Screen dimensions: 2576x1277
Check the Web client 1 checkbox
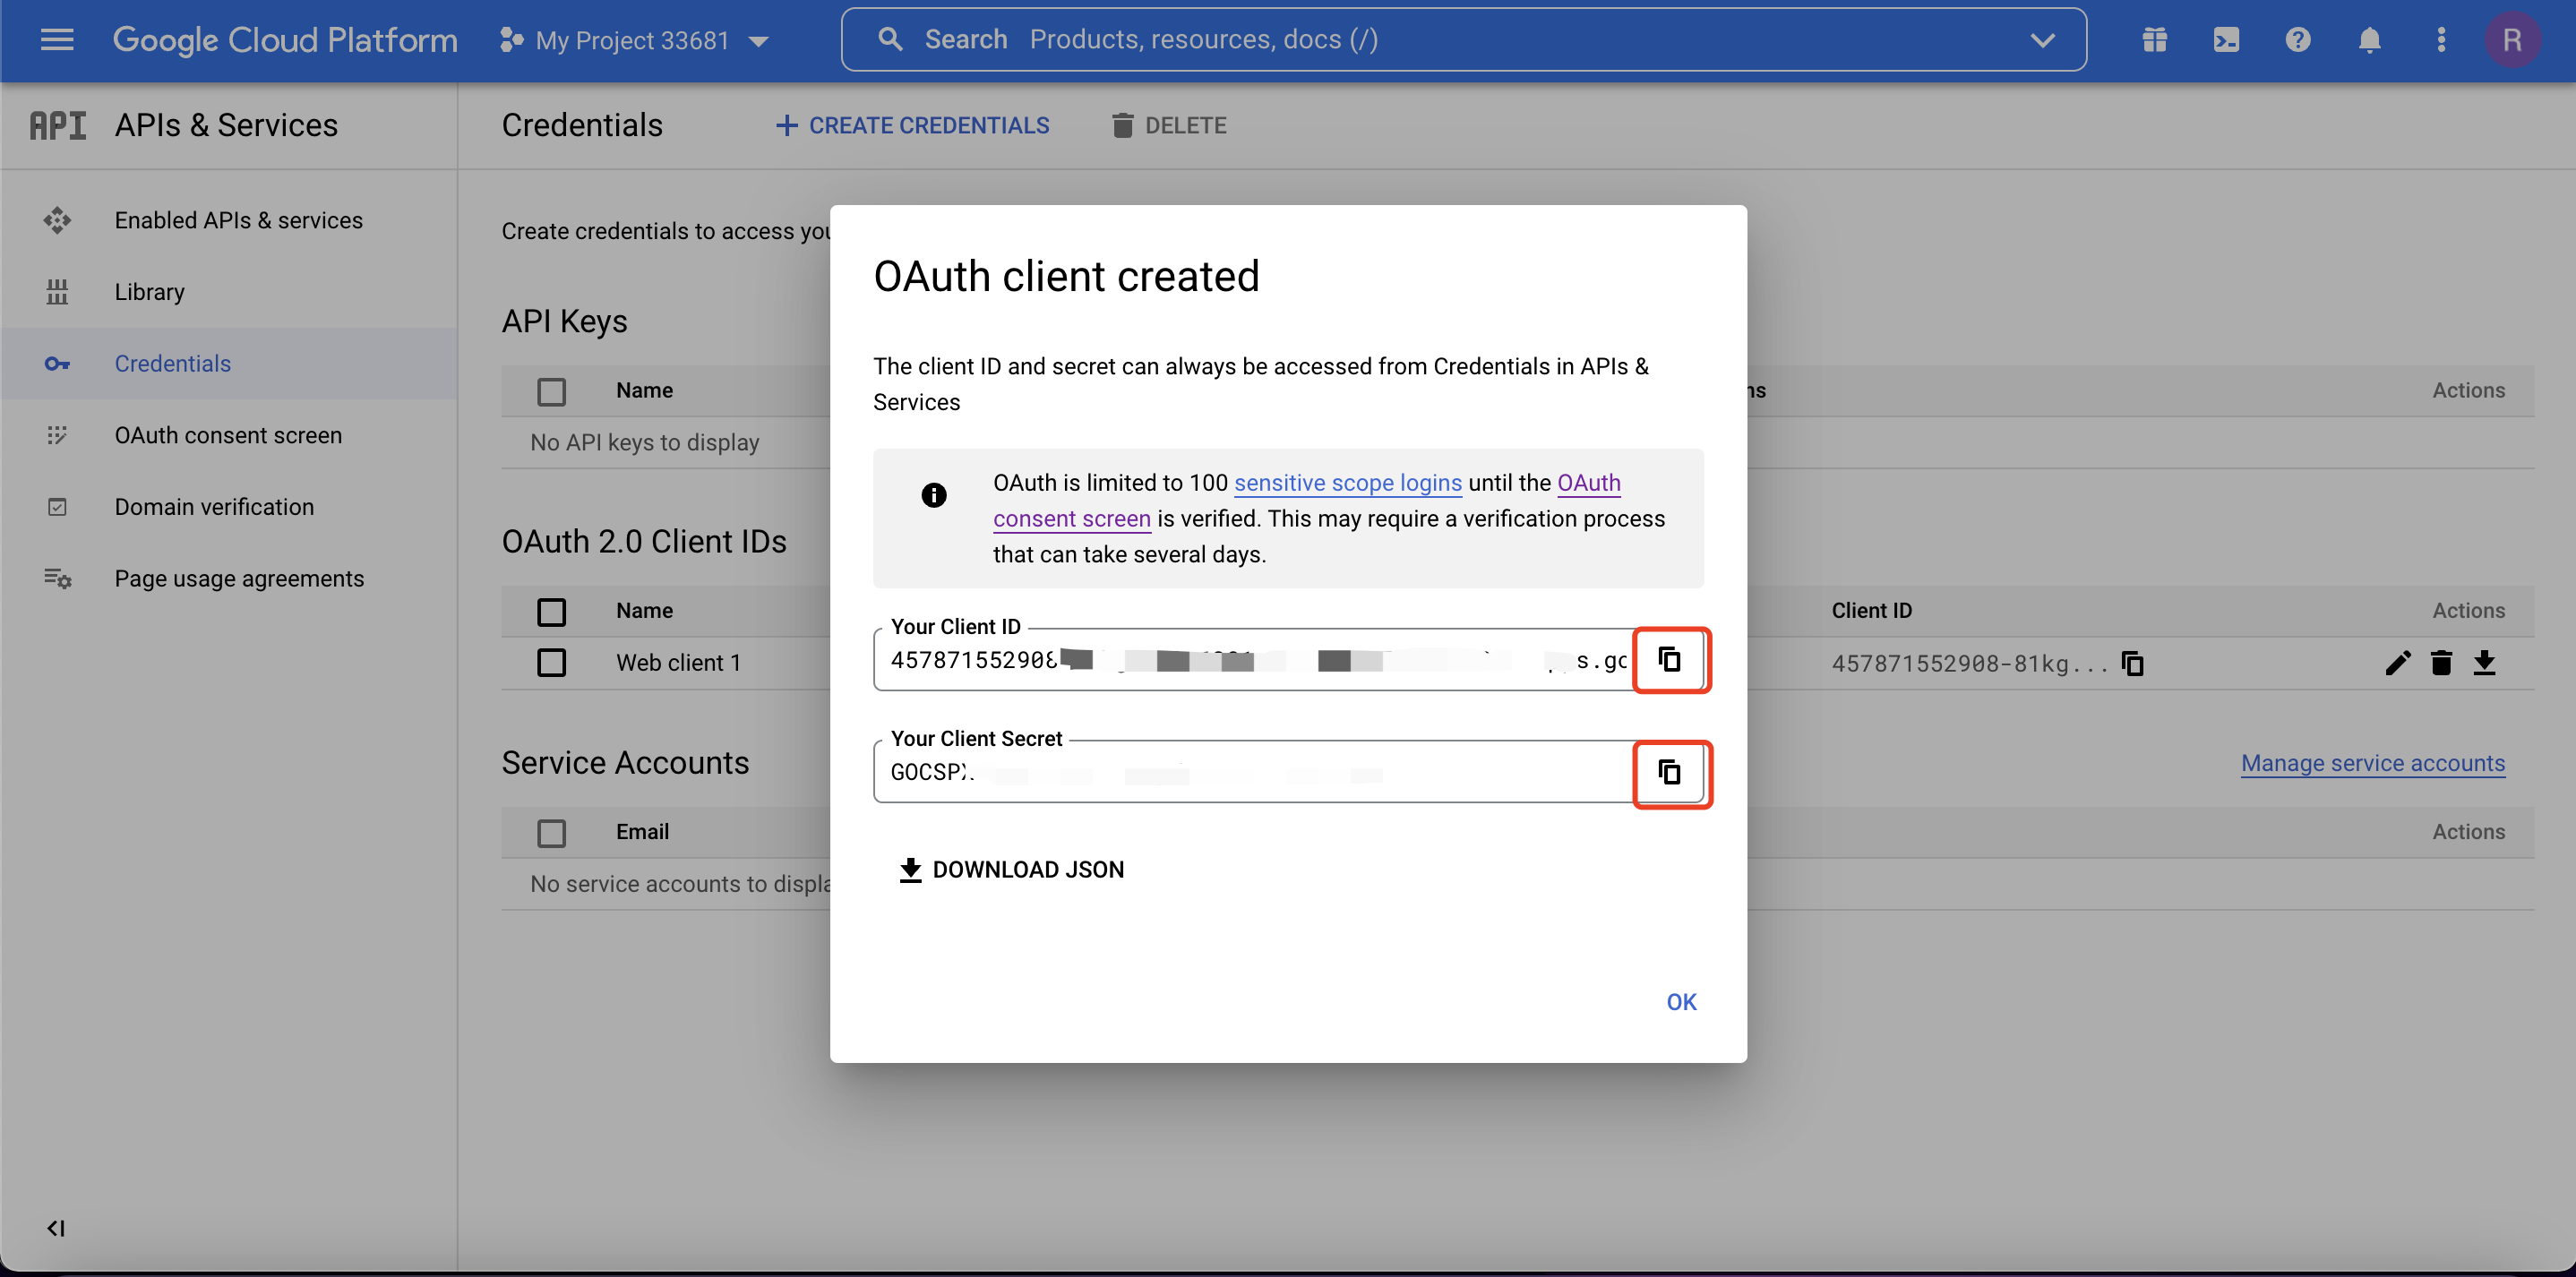click(551, 663)
